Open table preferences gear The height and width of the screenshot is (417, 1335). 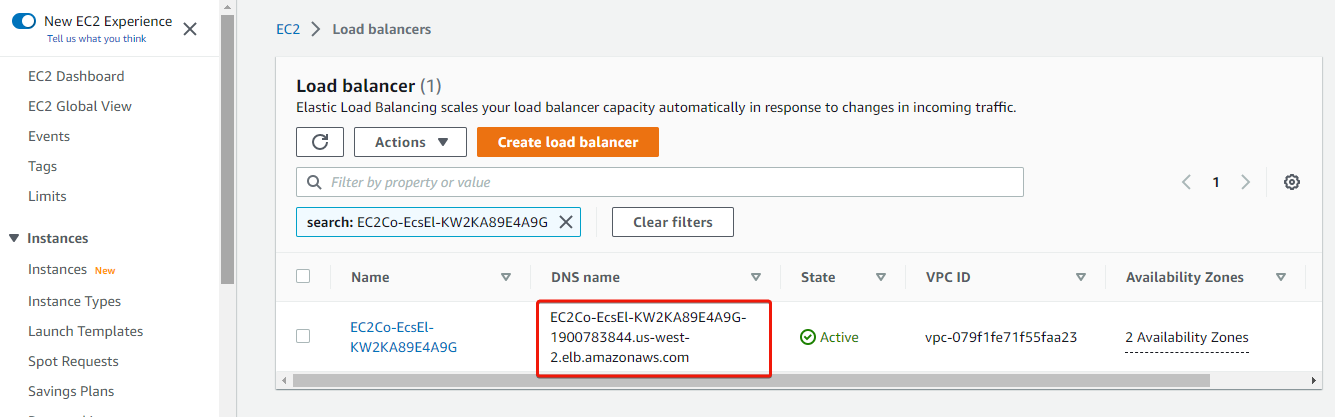click(x=1292, y=182)
